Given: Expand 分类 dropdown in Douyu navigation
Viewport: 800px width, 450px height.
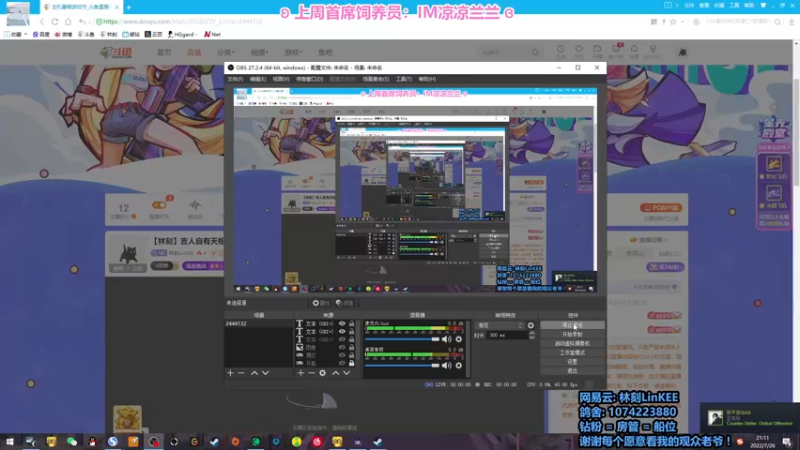Looking at the screenshot, I should click(x=226, y=53).
